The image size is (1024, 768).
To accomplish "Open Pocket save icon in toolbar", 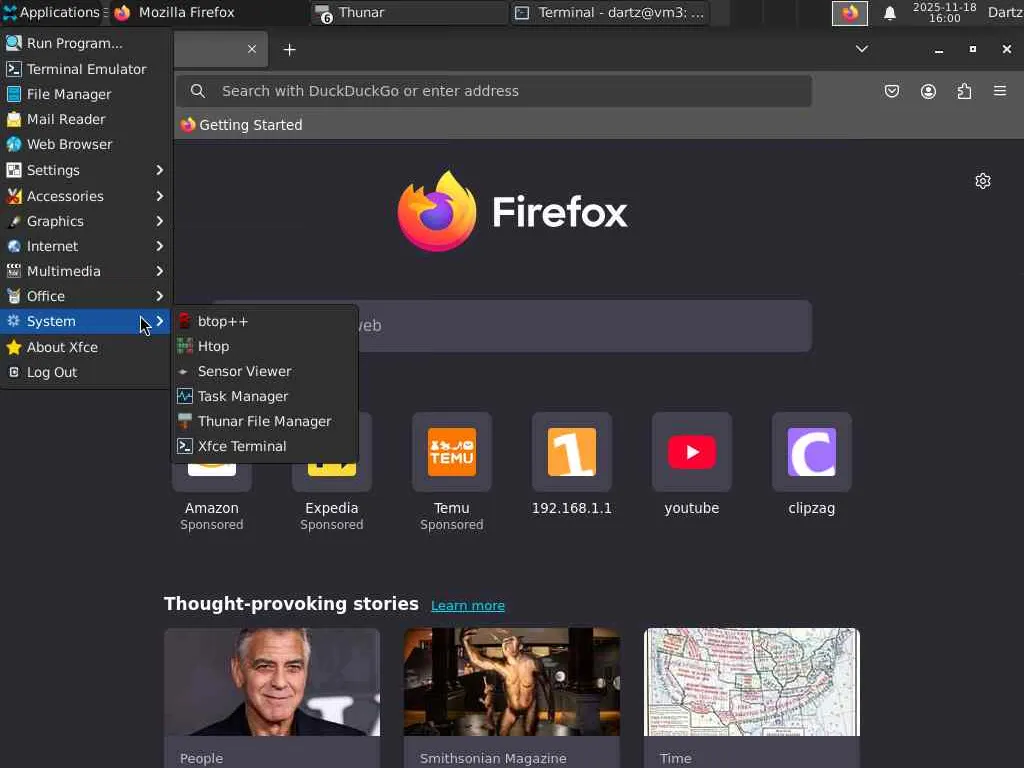I will click(891, 91).
